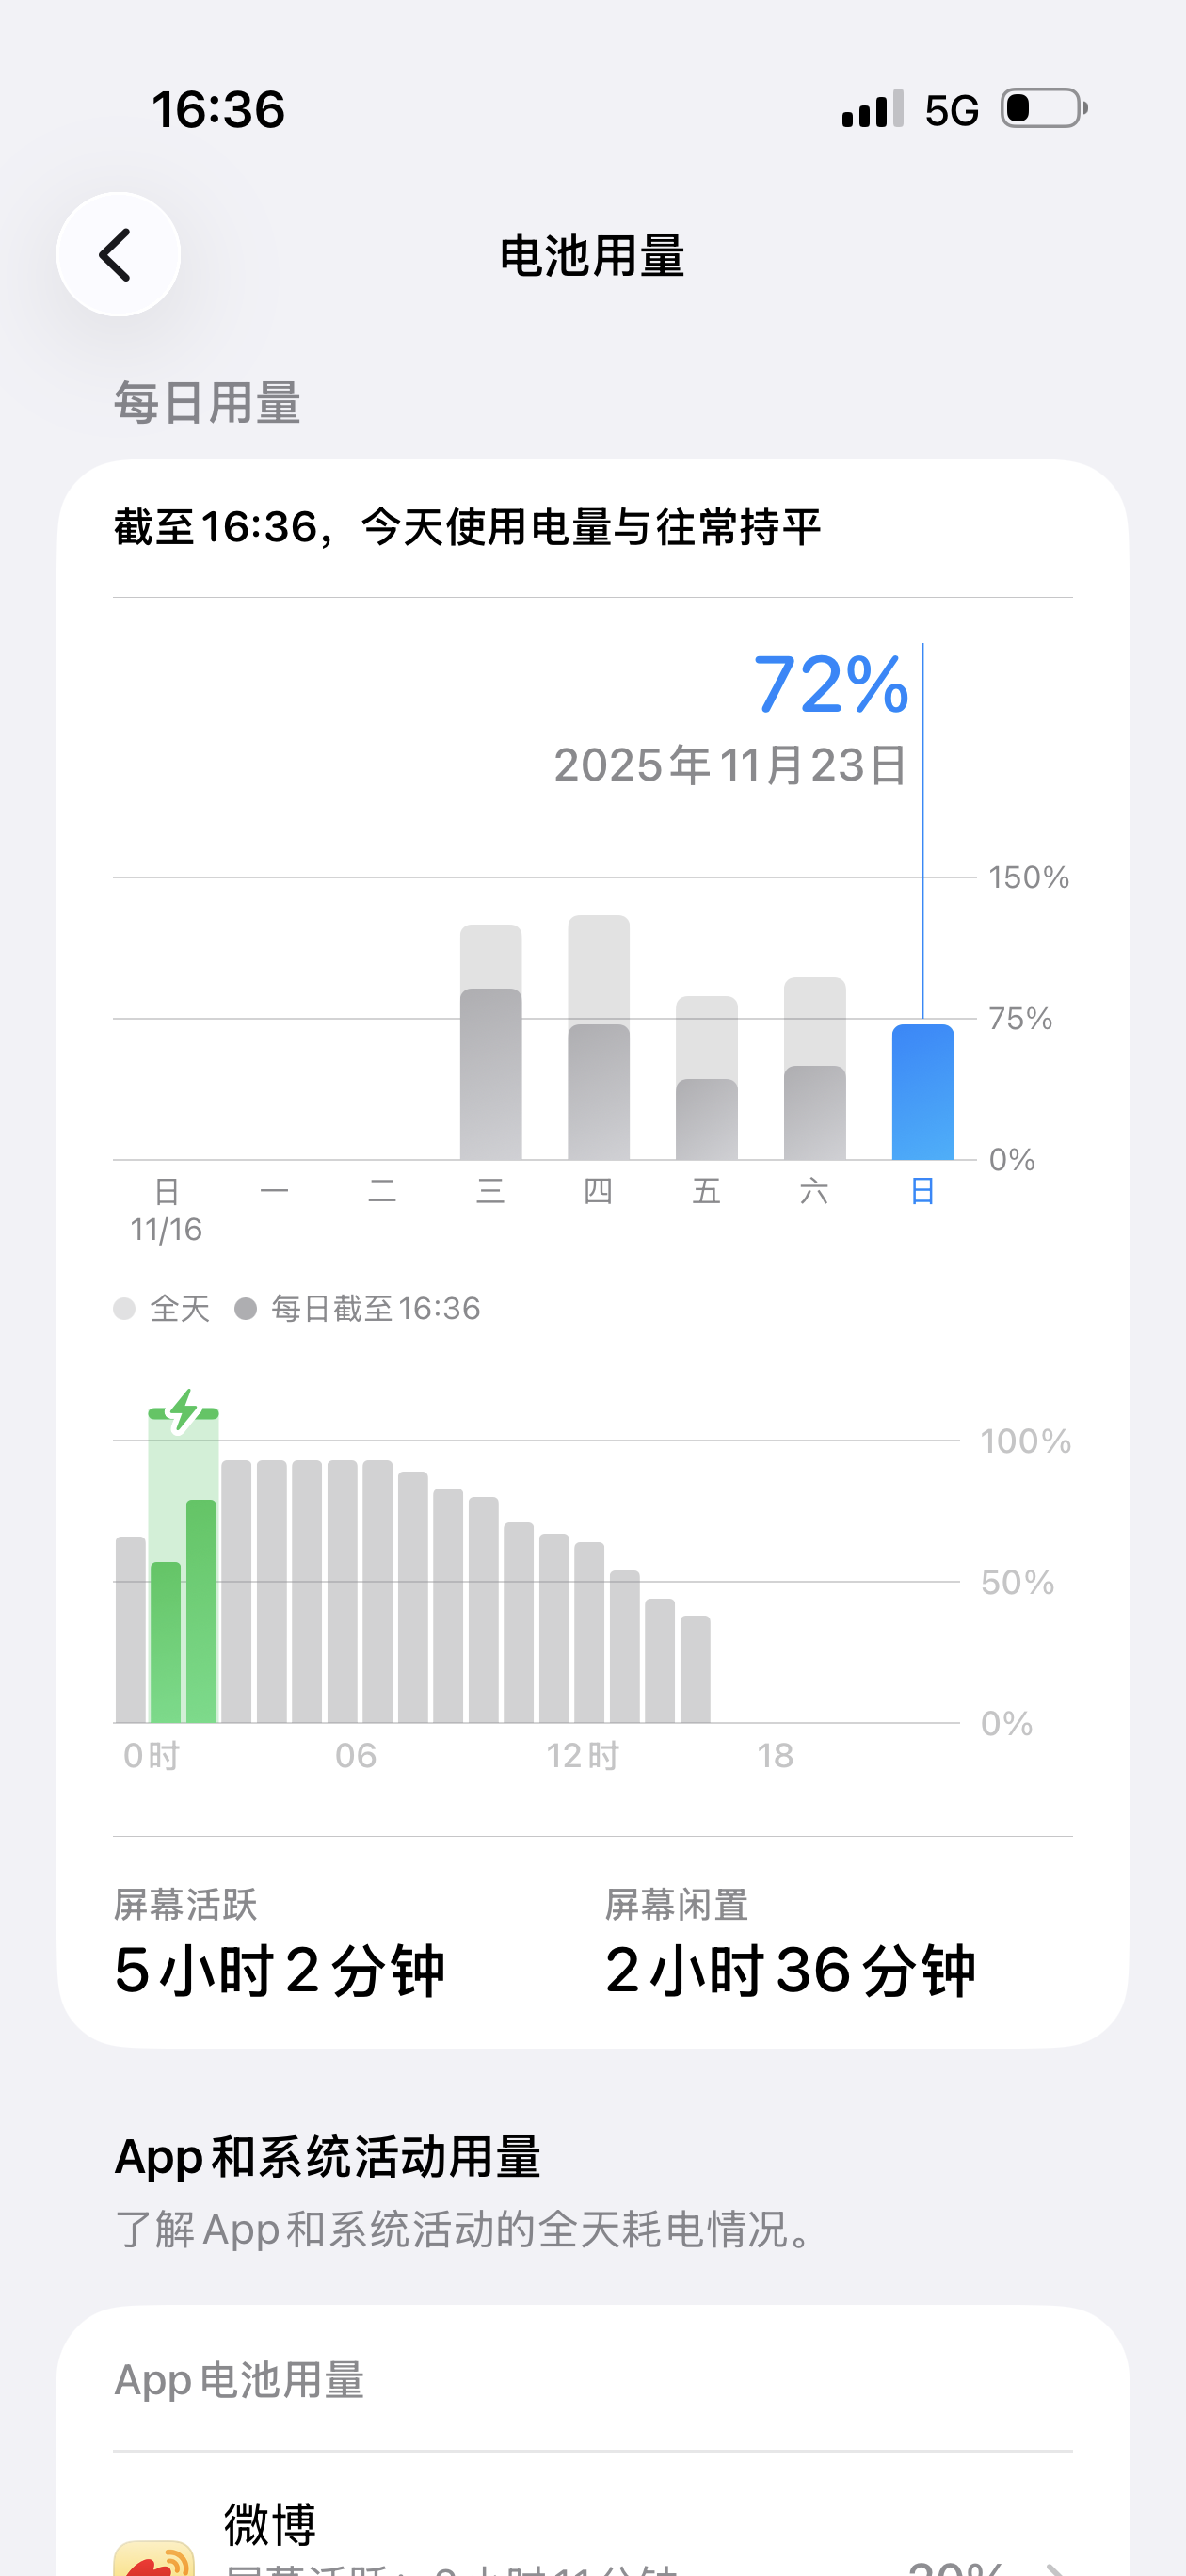Tap the tallest green charging bar
1186x2576 pixels.
coord(201,1610)
